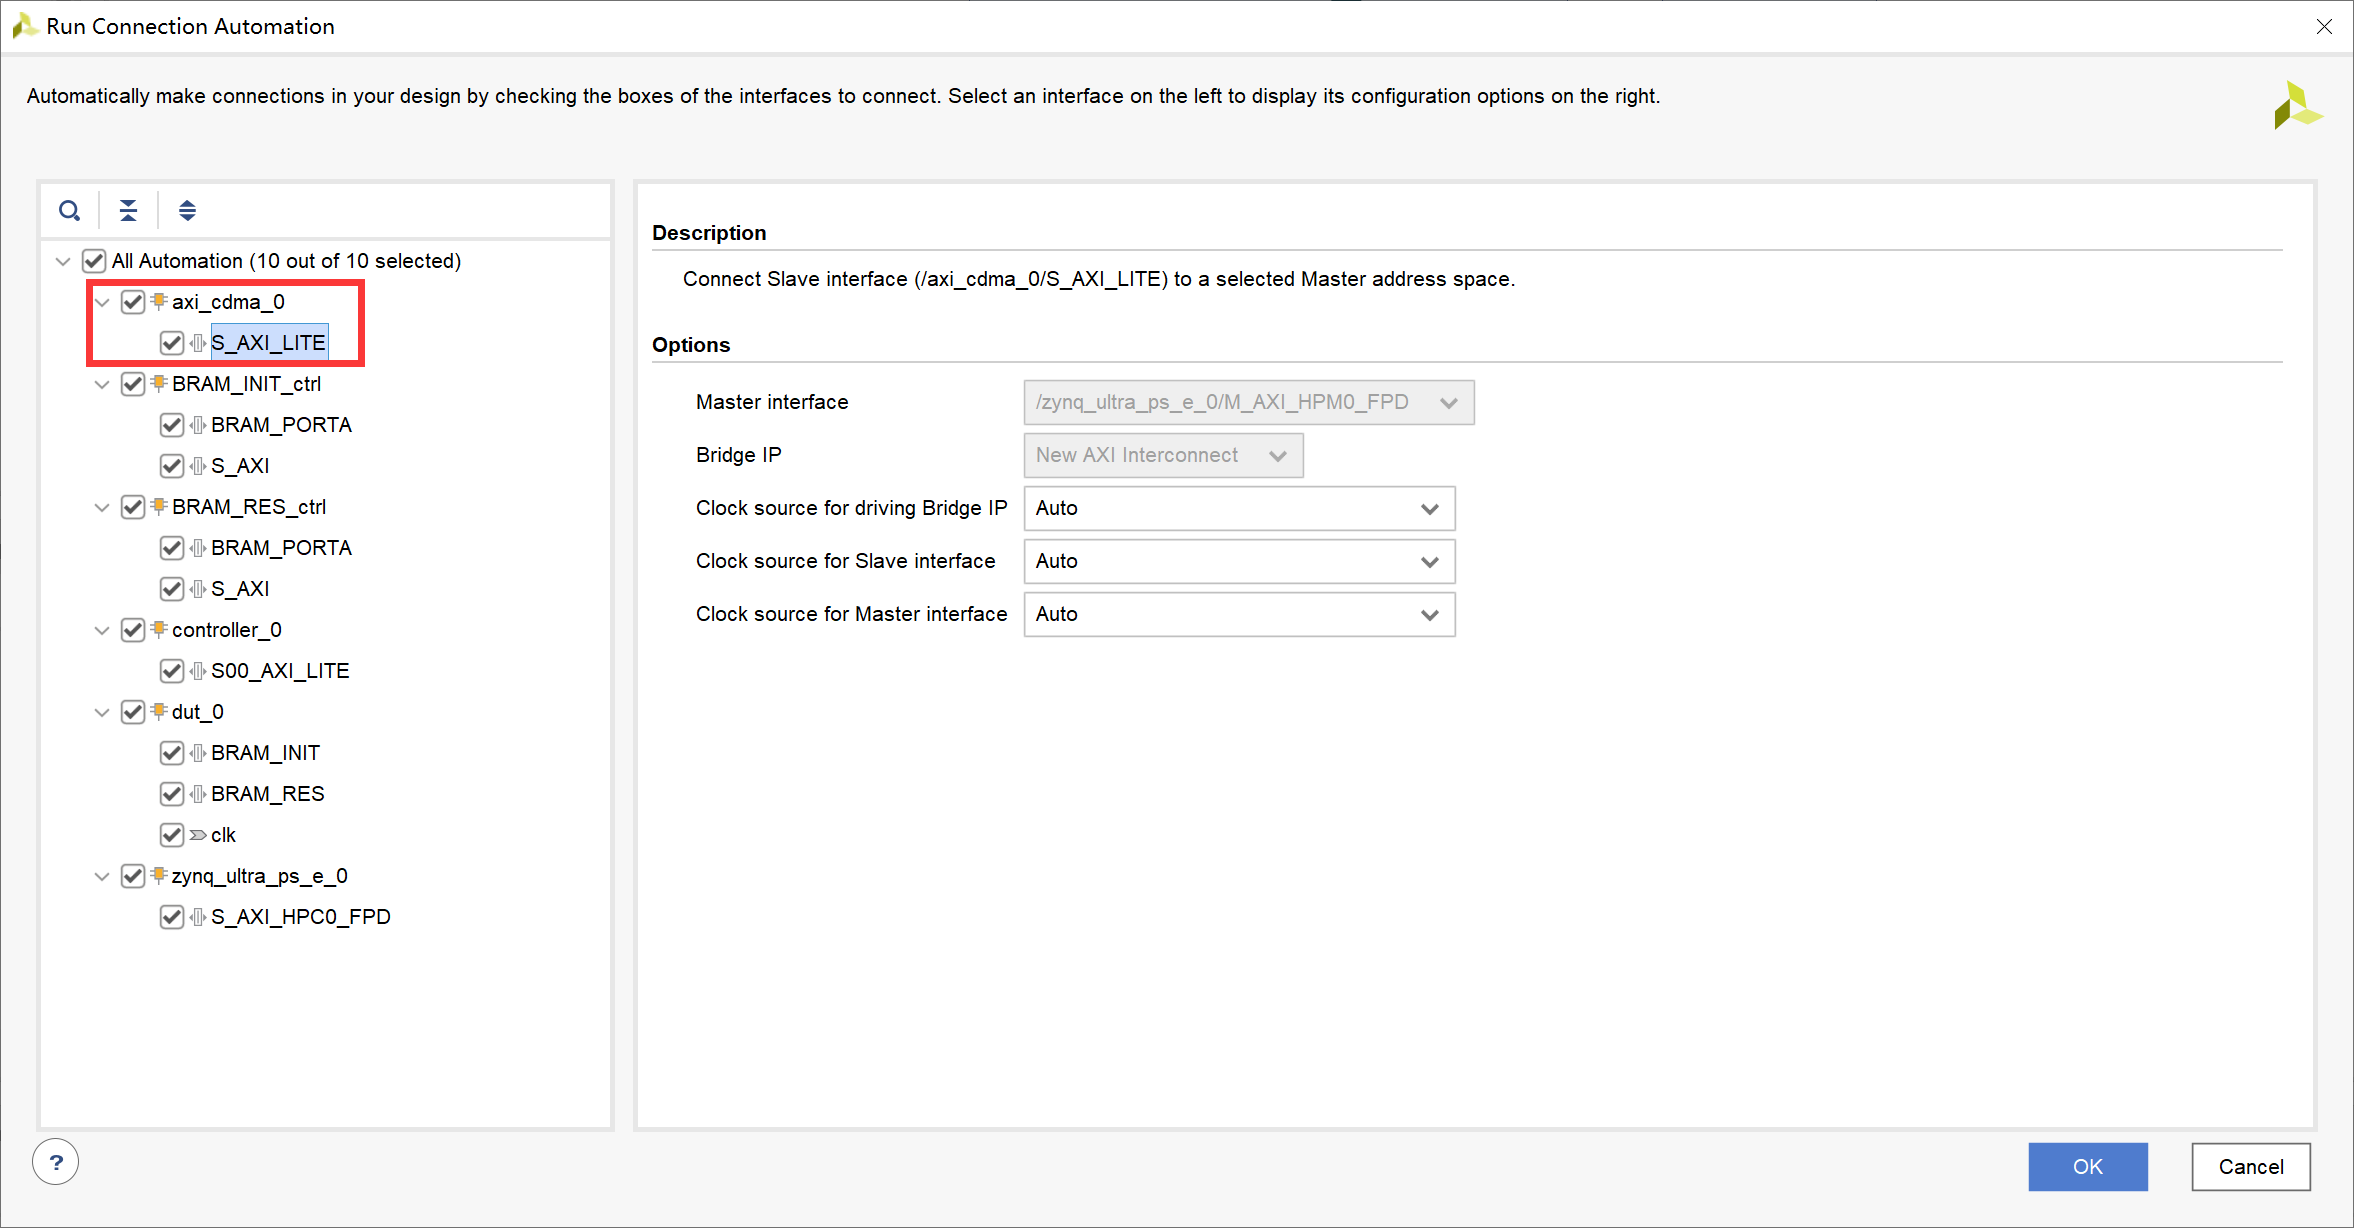Toggle the dut_0 checkbox
Viewport: 2354px width, 1228px height.
pos(133,712)
